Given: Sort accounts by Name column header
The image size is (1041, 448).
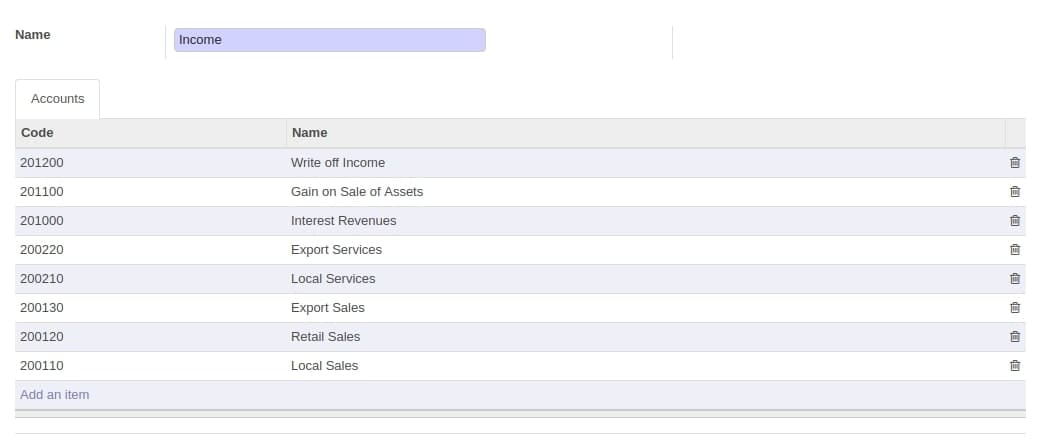Looking at the screenshot, I should coord(309,133).
